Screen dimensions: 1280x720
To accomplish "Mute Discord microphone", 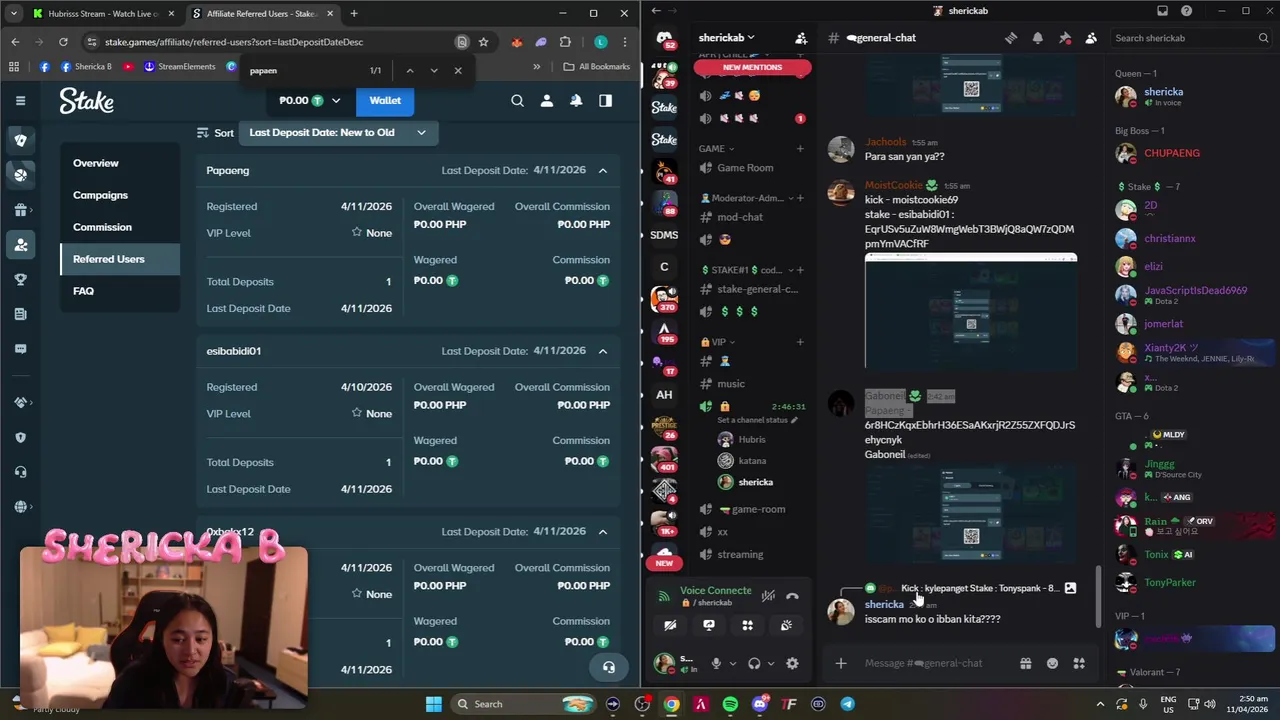I will [716, 663].
